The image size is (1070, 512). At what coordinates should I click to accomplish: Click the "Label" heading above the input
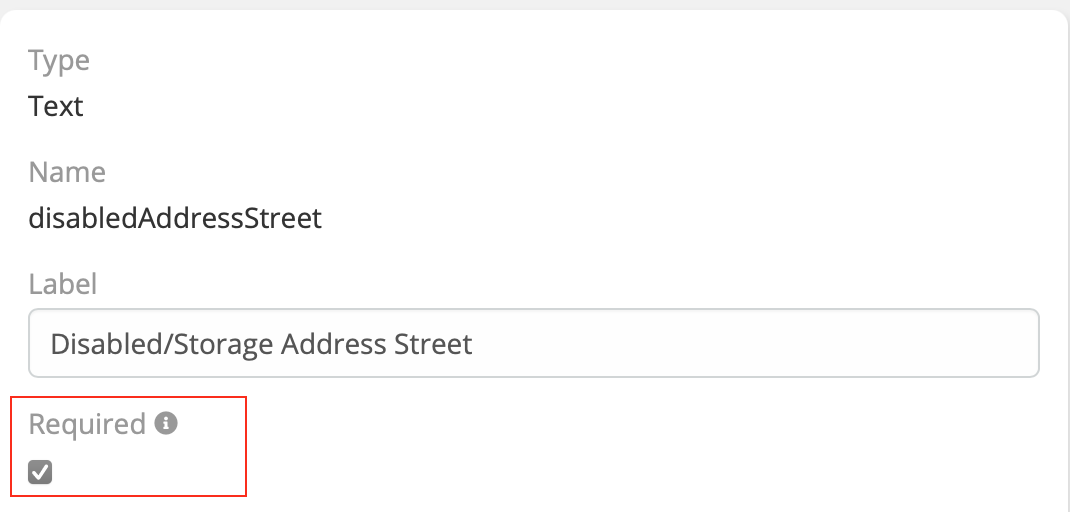(63, 284)
